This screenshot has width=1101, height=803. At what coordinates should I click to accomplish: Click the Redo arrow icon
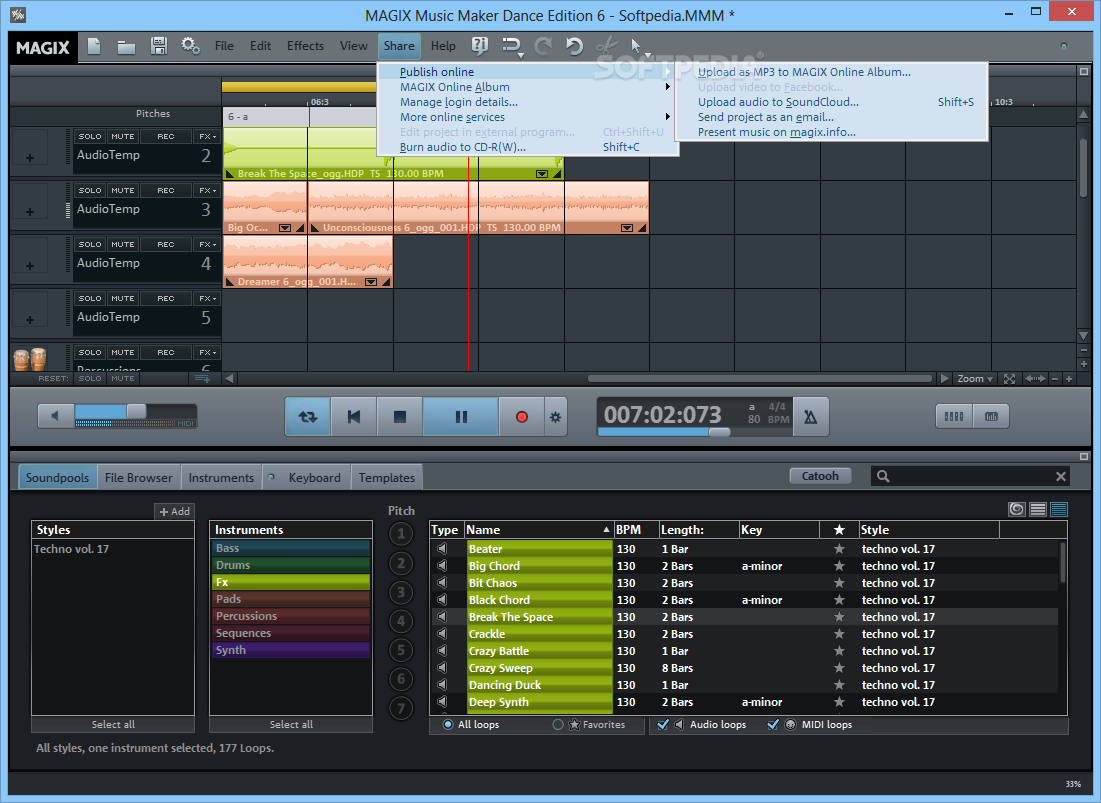pyautogui.click(x=543, y=46)
